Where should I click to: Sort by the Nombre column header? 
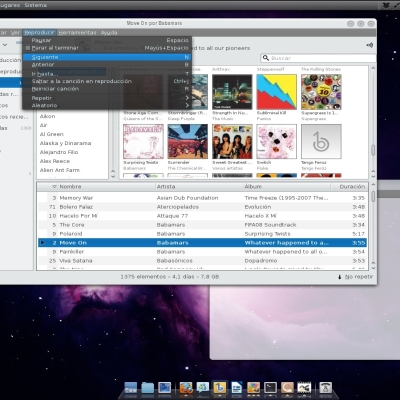pos(107,187)
